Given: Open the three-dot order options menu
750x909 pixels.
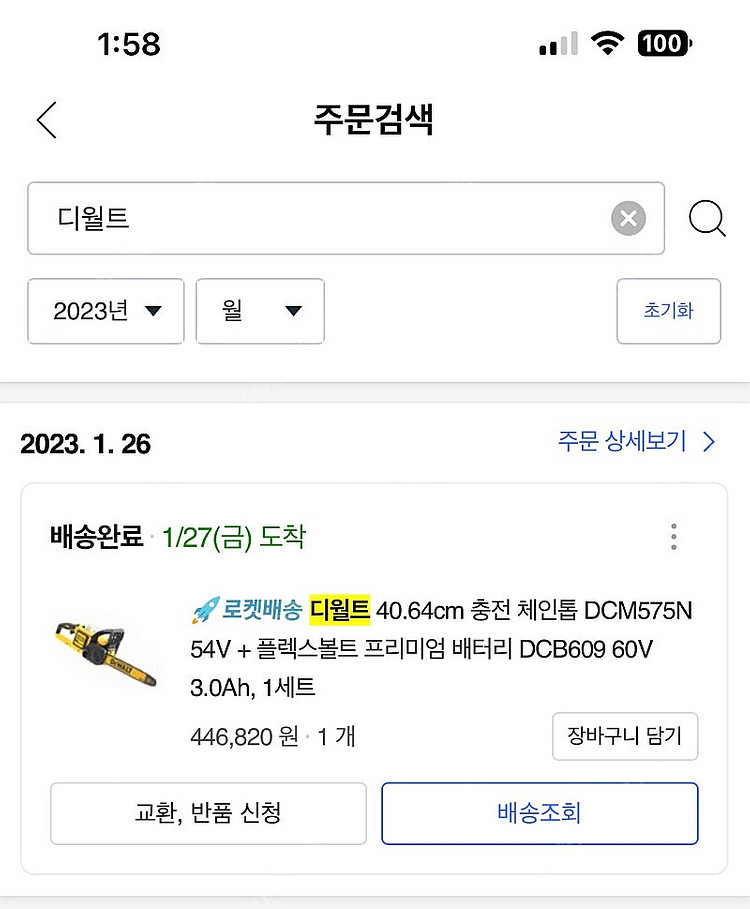Looking at the screenshot, I should click(674, 537).
